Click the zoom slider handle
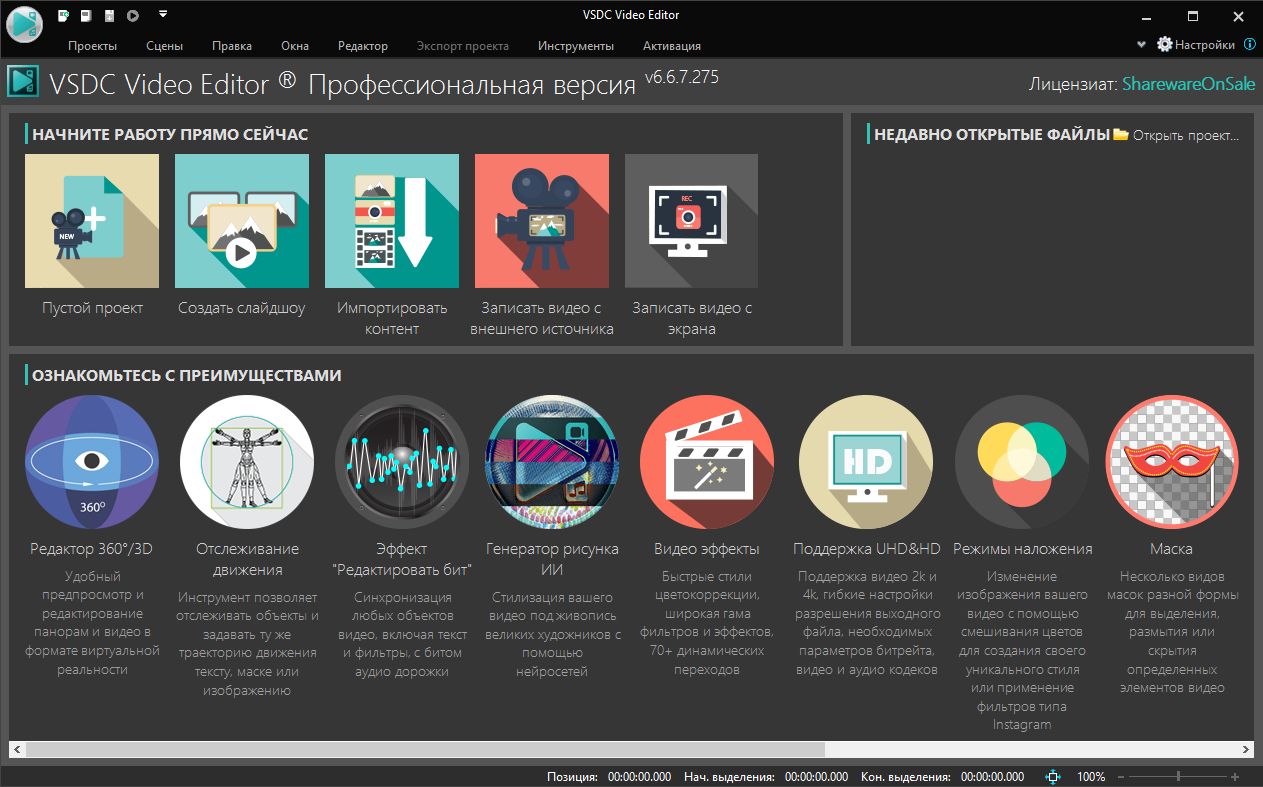This screenshot has height=787, width=1263. click(x=1179, y=777)
